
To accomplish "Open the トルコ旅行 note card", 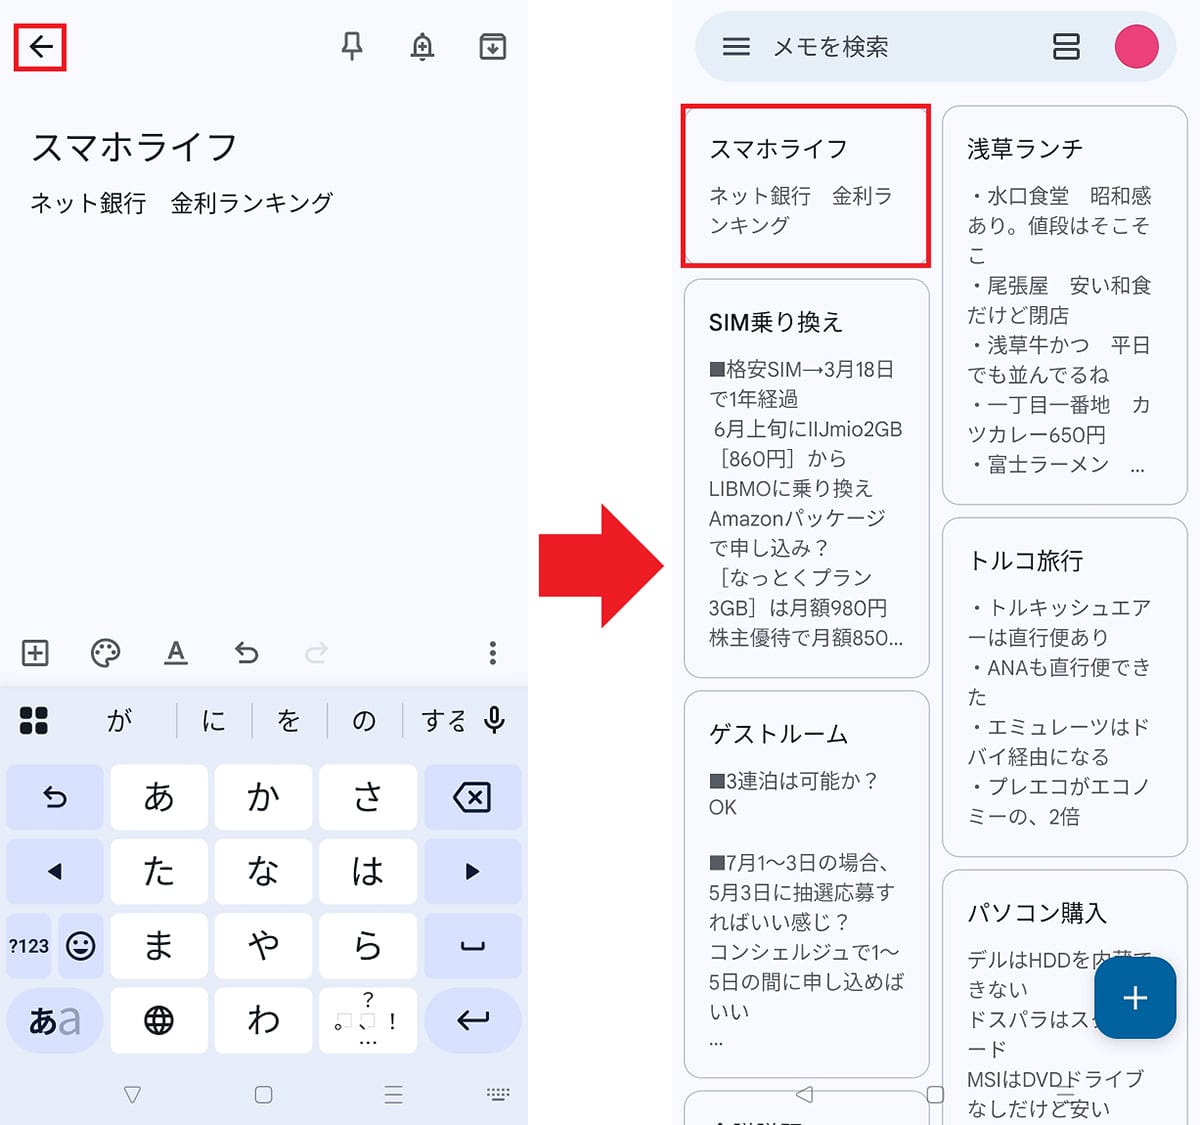I will coord(1064,687).
